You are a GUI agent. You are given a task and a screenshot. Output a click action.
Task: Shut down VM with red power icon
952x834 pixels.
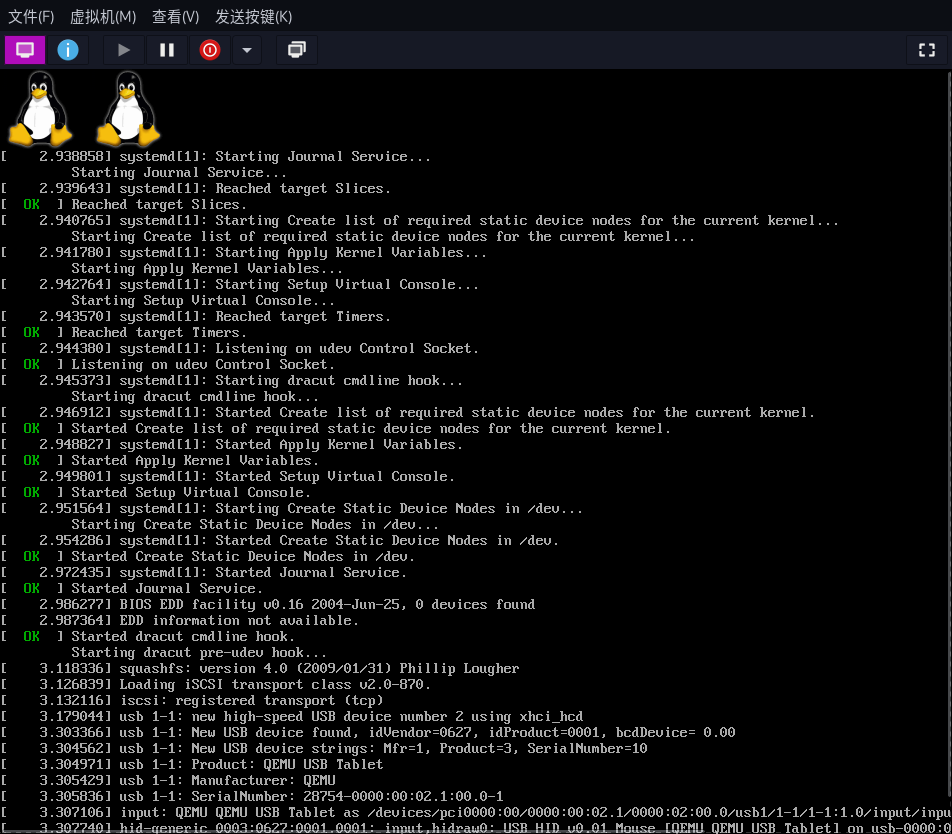209,50
